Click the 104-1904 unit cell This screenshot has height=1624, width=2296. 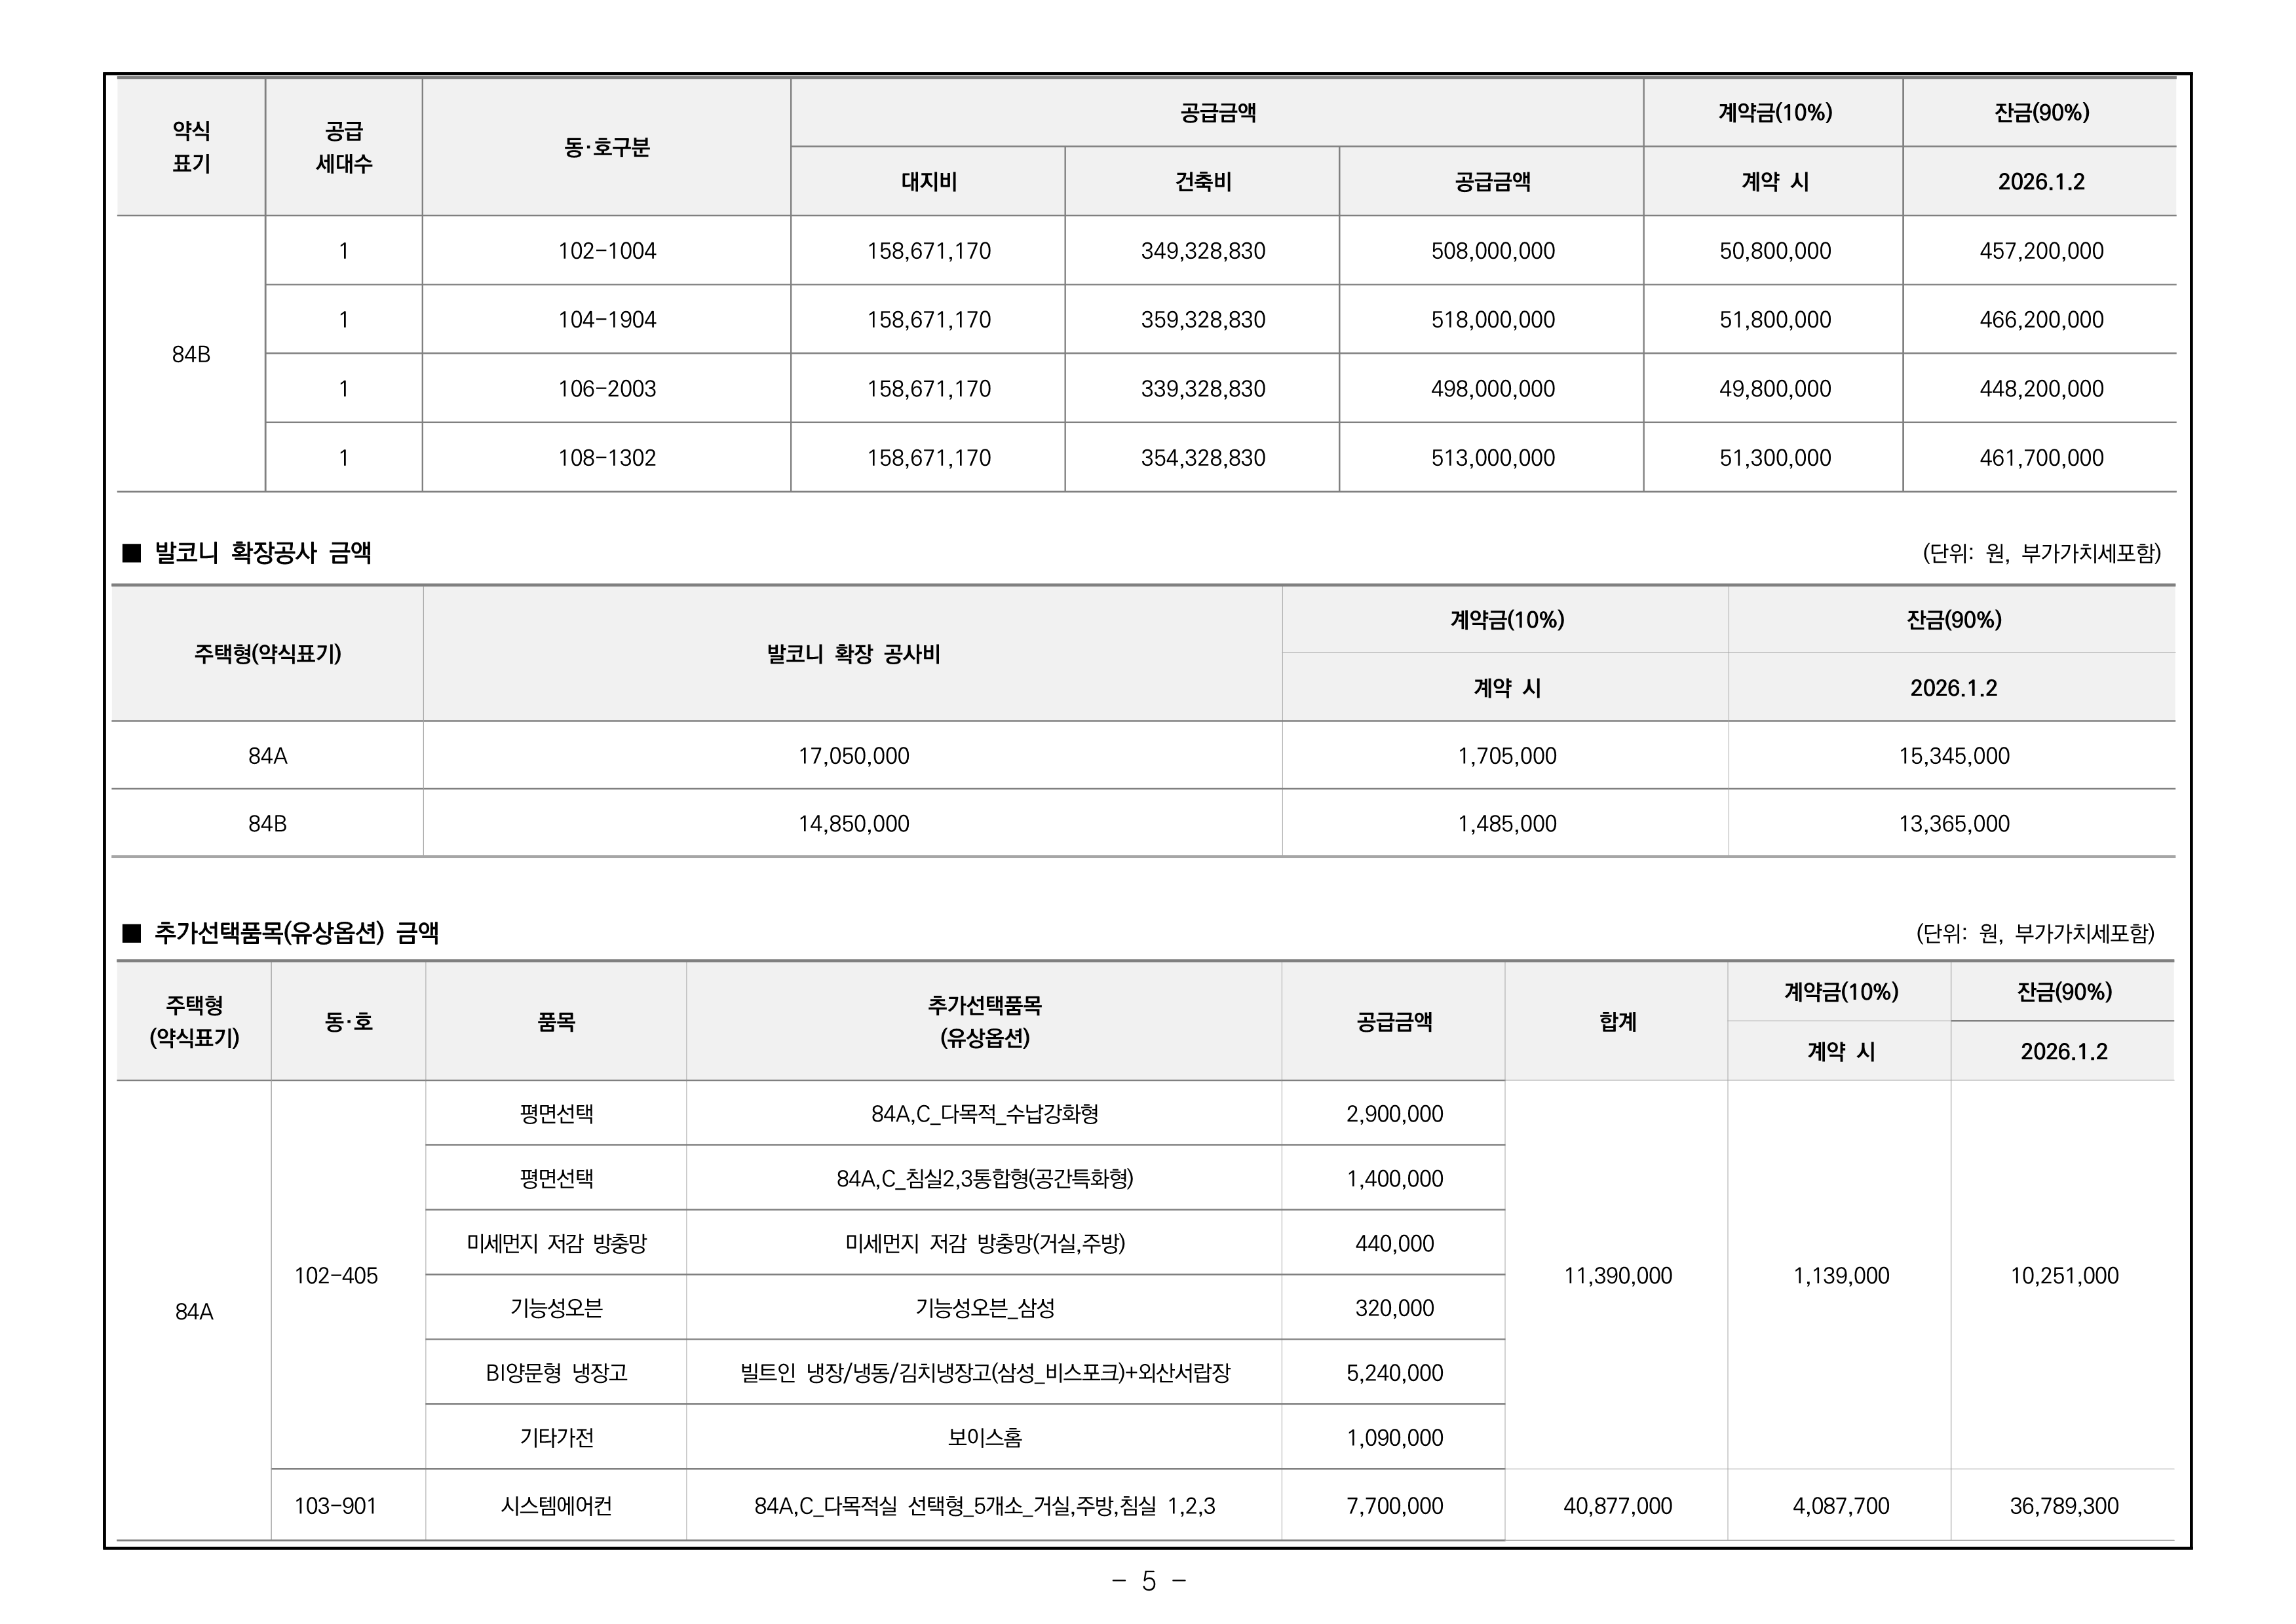tap(607, 320)
